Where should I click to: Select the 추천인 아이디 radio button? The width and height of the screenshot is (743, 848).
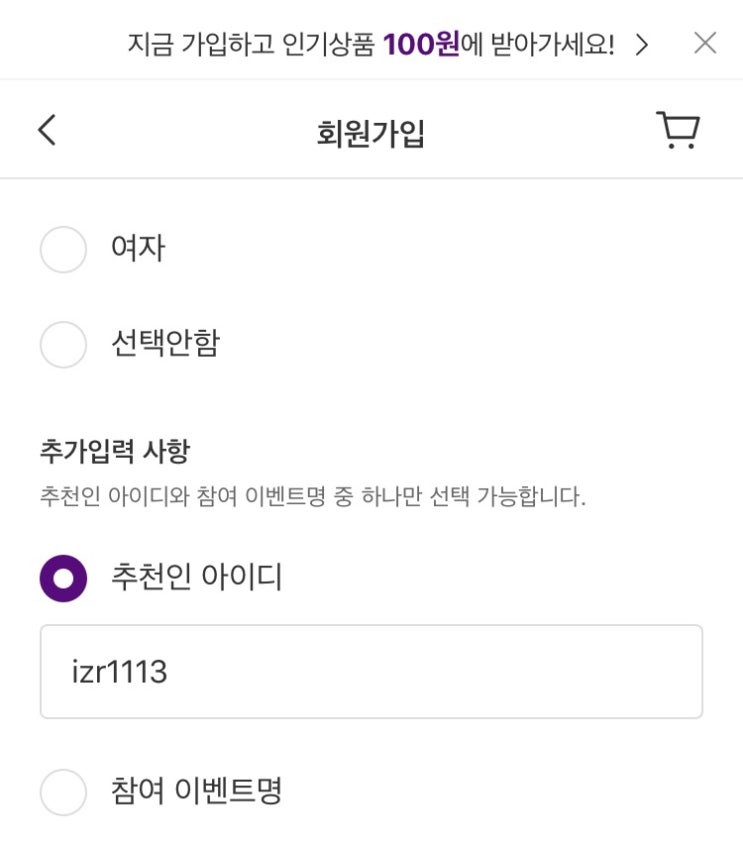(63, 579)
